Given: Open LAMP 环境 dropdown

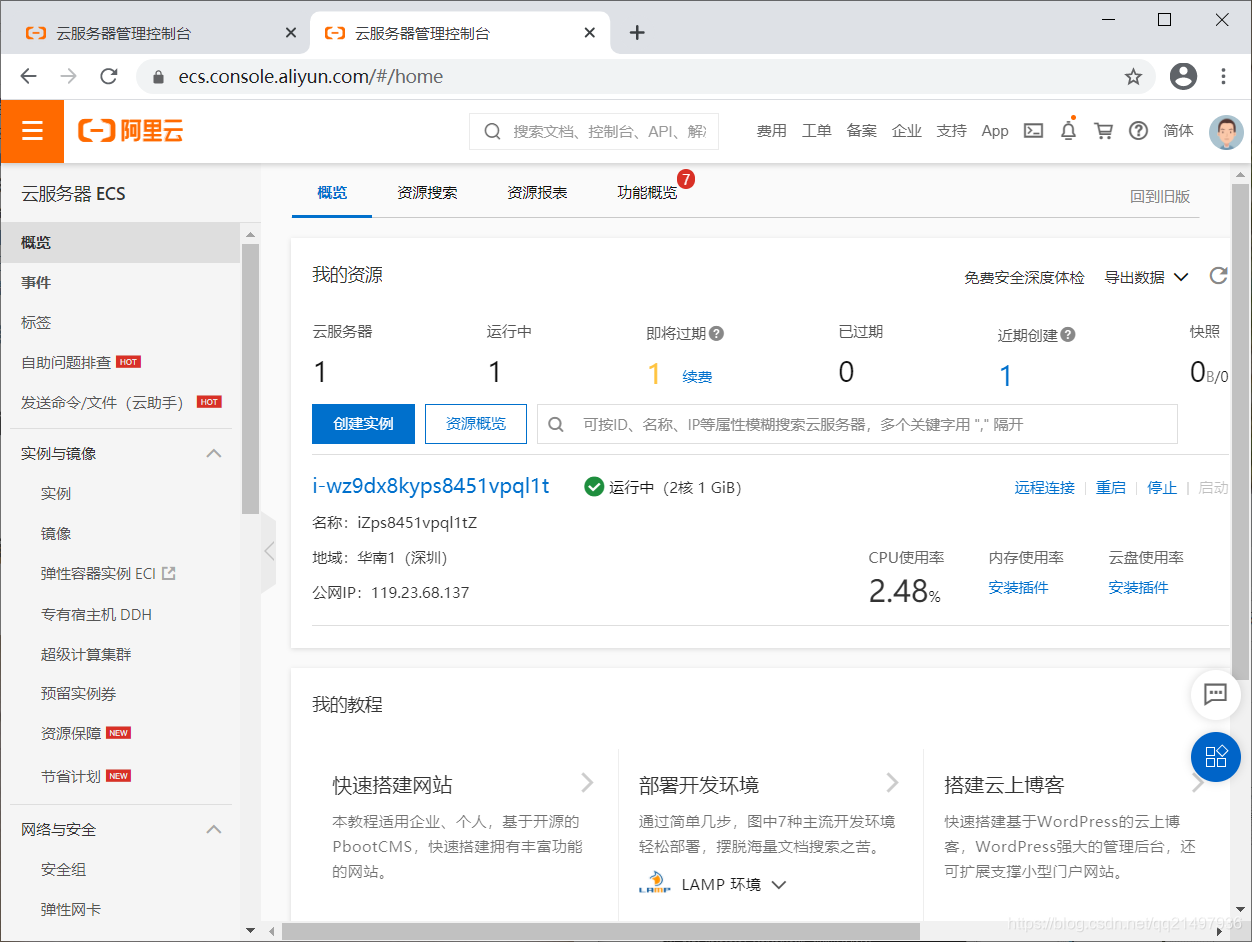Looking at the screenshot, I should 734,884.
